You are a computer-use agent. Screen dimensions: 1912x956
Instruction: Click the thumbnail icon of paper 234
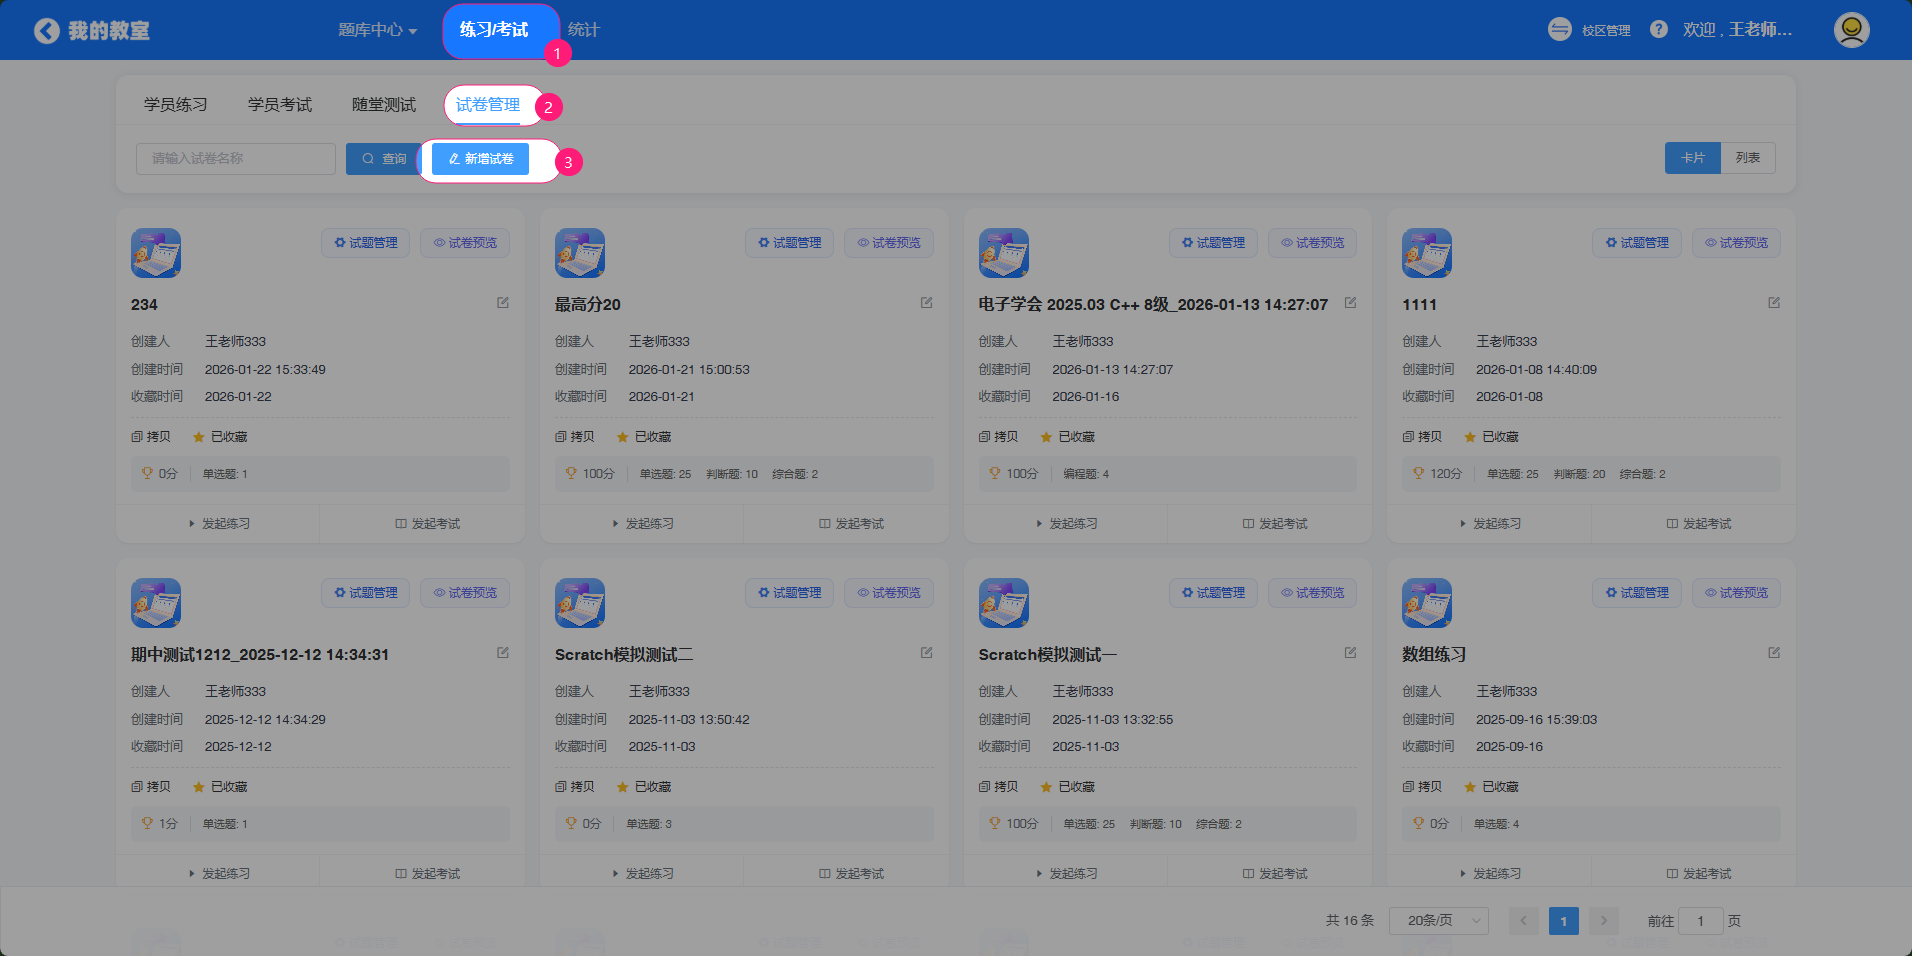pyautogui.click(x=156, y=253)
